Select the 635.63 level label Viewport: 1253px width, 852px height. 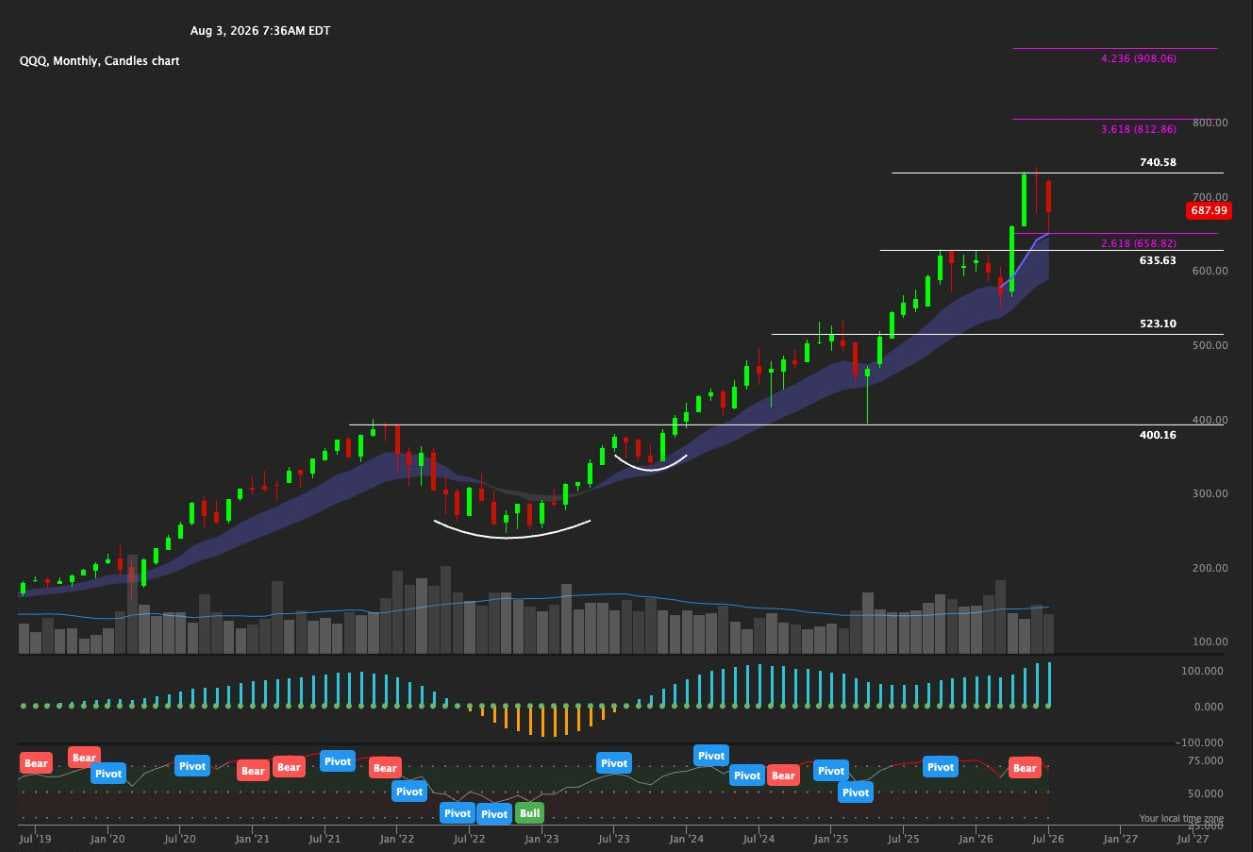[1158, 260]
